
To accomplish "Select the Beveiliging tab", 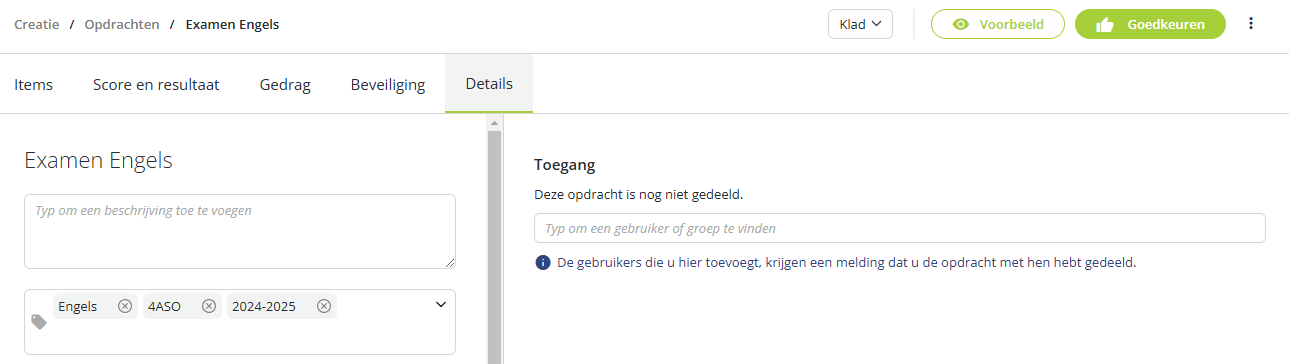I will click(388, 85).
